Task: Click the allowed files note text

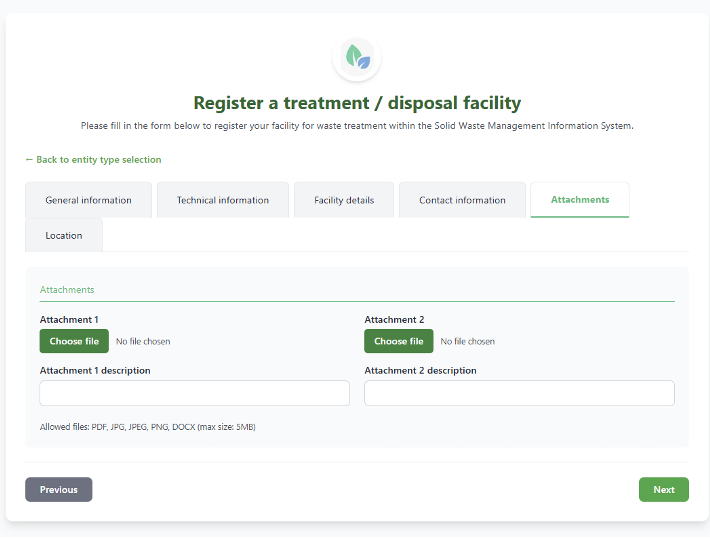Action: tap(148, 427)
